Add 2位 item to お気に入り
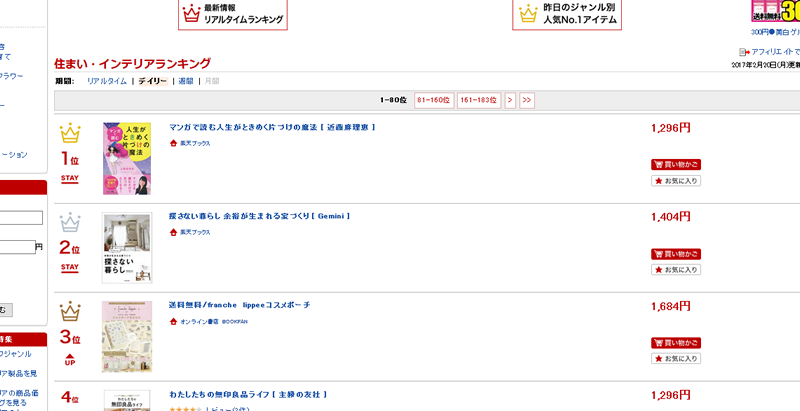This screenshot has height=411, width=800. point(676,270)
